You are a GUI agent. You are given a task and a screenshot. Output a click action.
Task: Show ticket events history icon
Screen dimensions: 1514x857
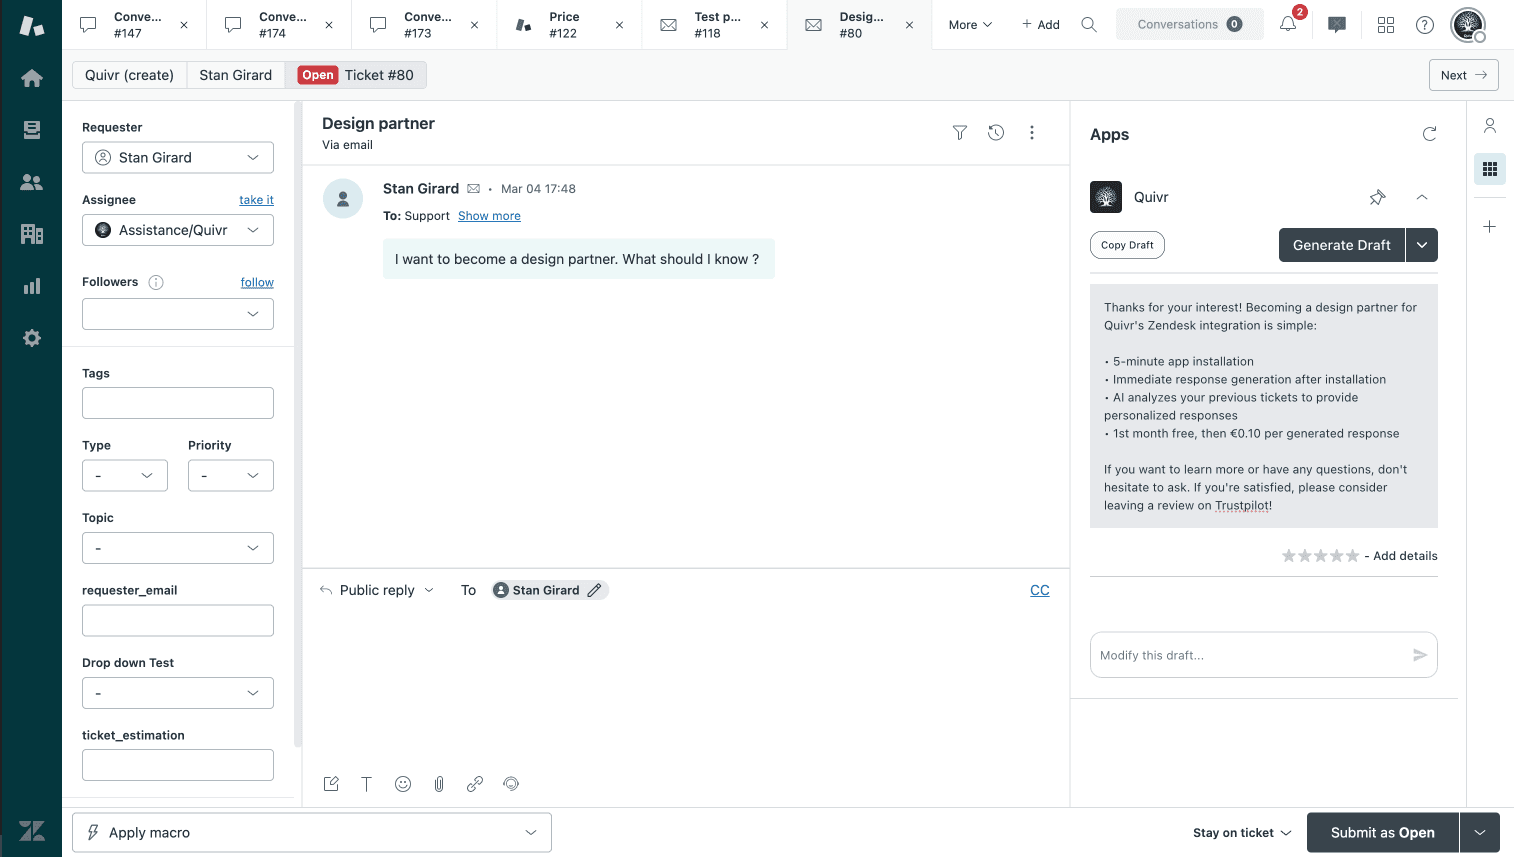(996, 132)
